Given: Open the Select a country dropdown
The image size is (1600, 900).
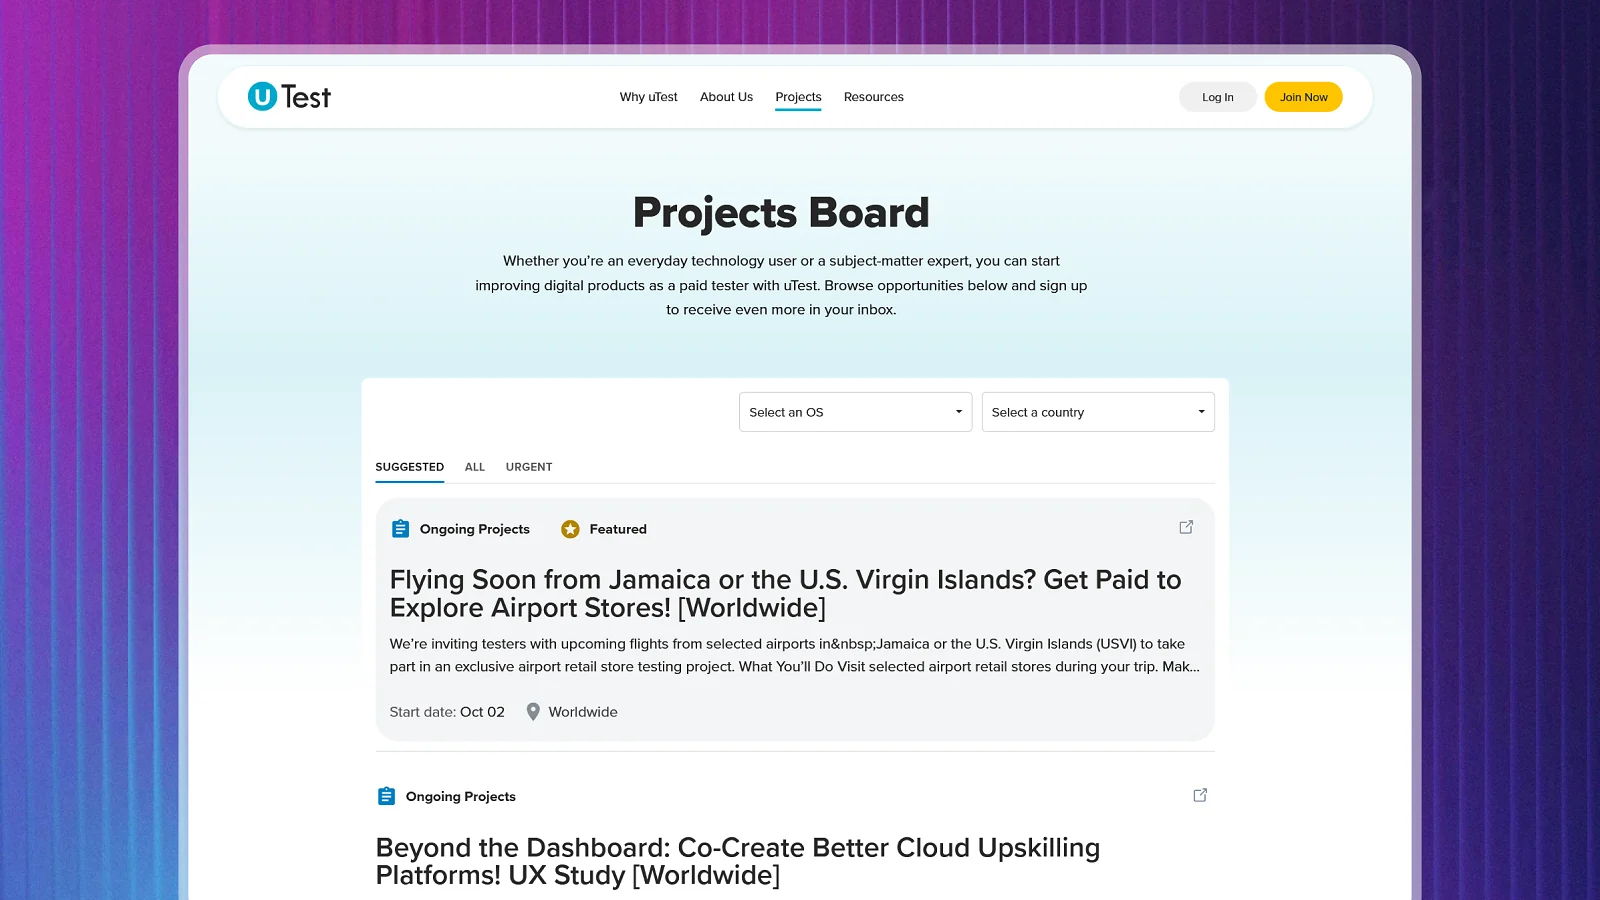Looking at the screenshot, I should (x=1098, y=412).
